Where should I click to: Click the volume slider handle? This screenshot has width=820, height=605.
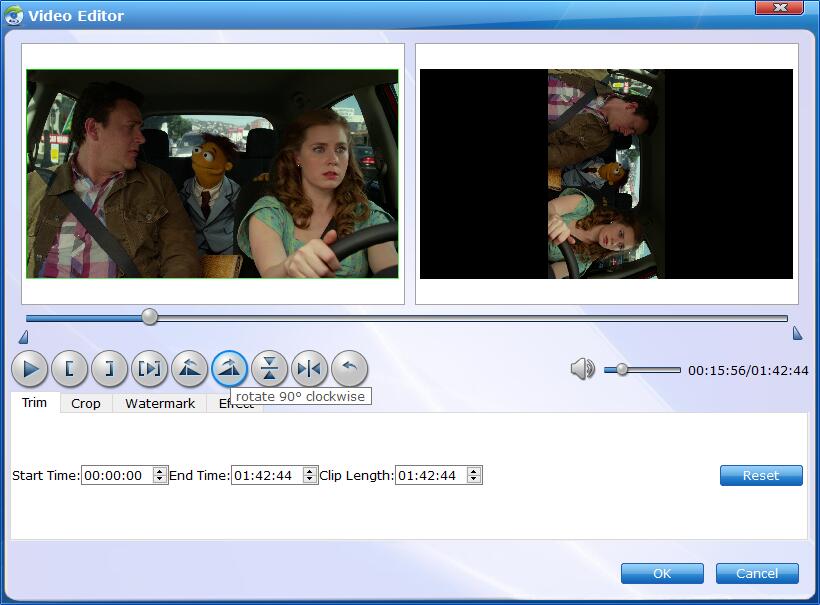click(x=622, y=370)
